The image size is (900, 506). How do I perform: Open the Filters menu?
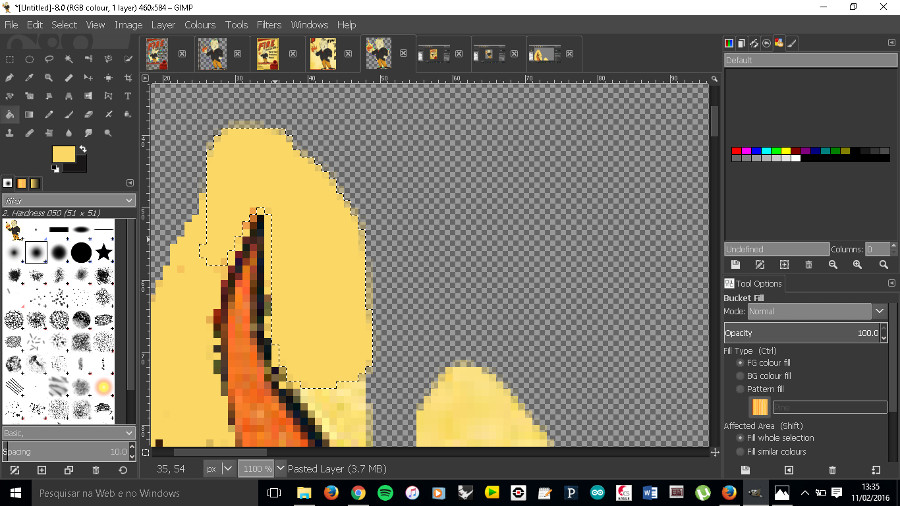point(269,25)
